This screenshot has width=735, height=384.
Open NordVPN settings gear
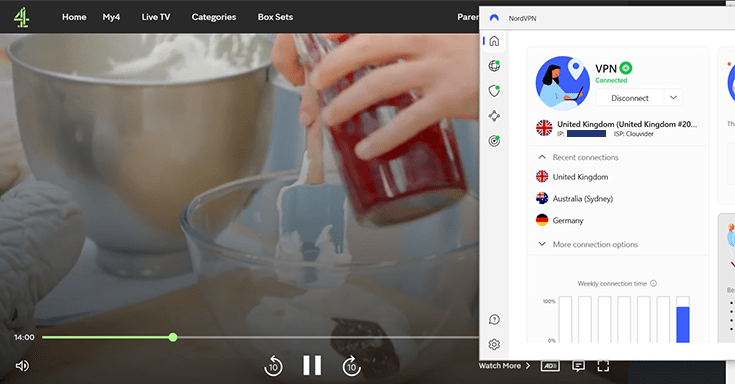[494, 345]
